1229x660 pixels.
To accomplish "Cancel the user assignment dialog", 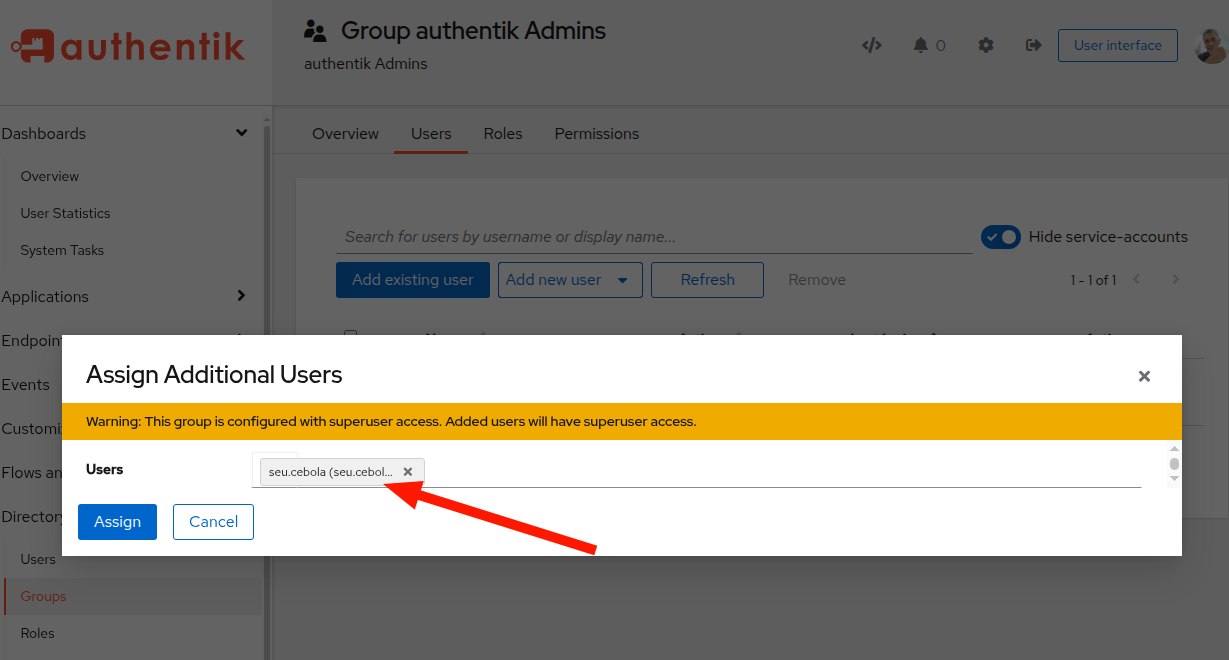I will coord(213,521).
